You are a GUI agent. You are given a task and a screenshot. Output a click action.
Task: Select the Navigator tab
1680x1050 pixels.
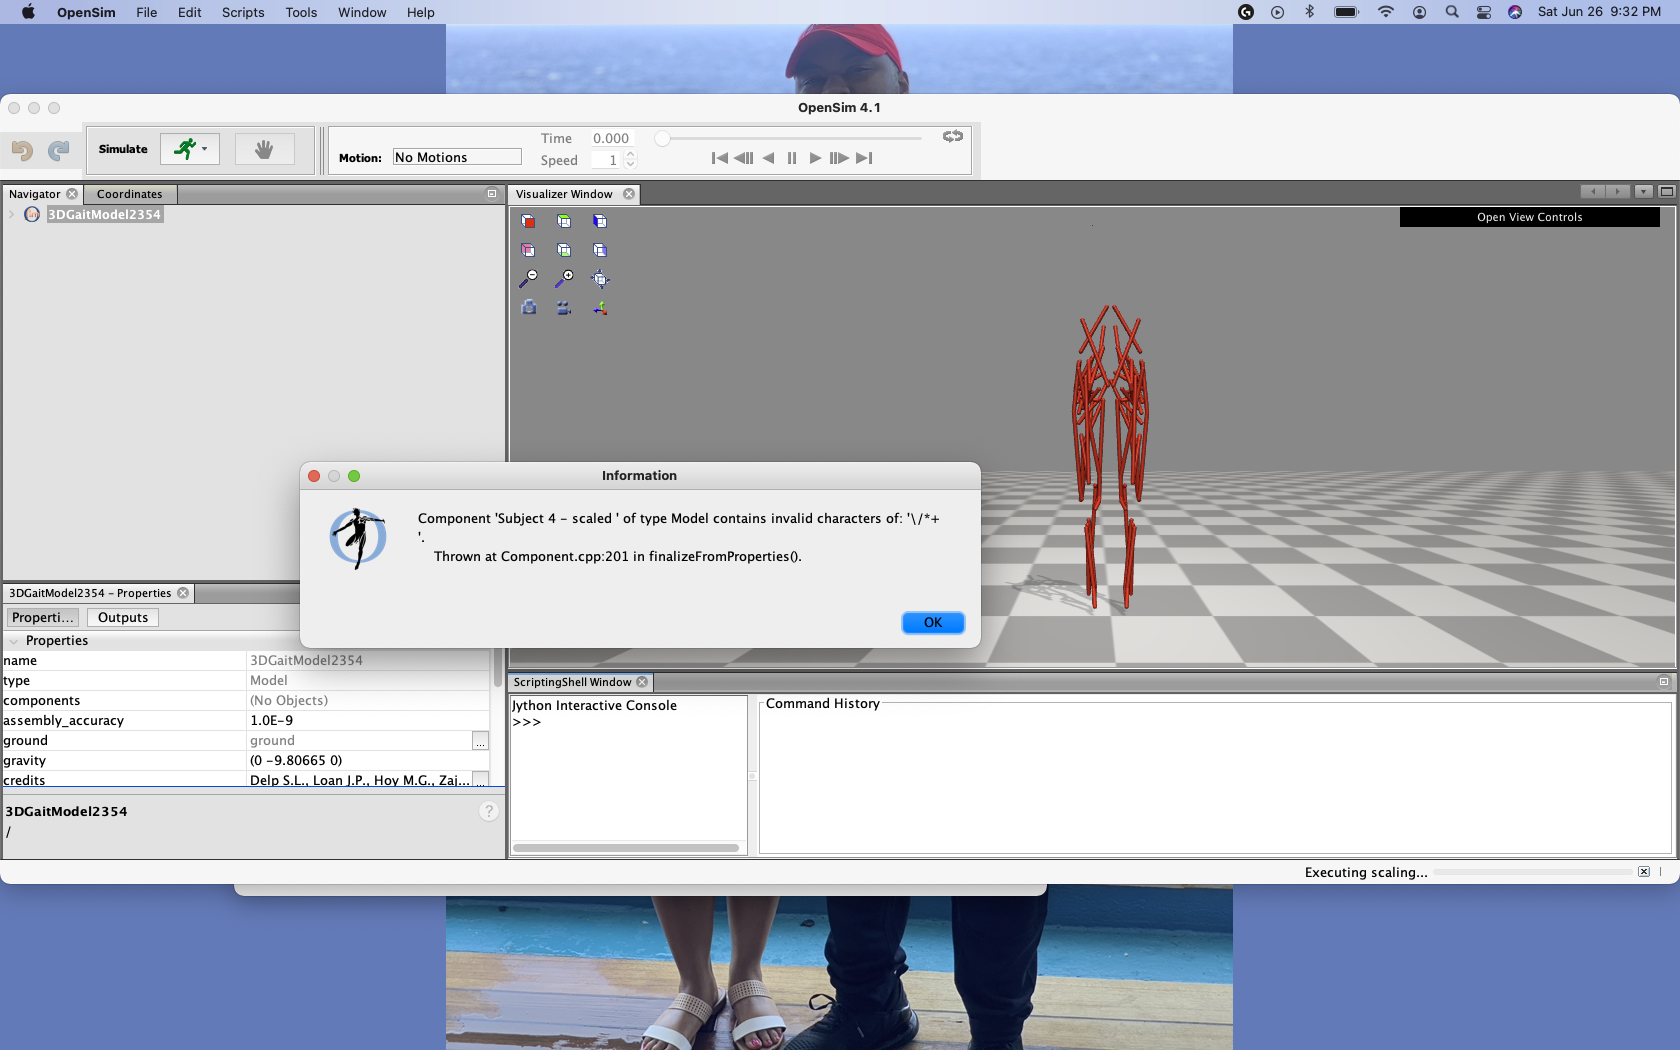point(35,194)
